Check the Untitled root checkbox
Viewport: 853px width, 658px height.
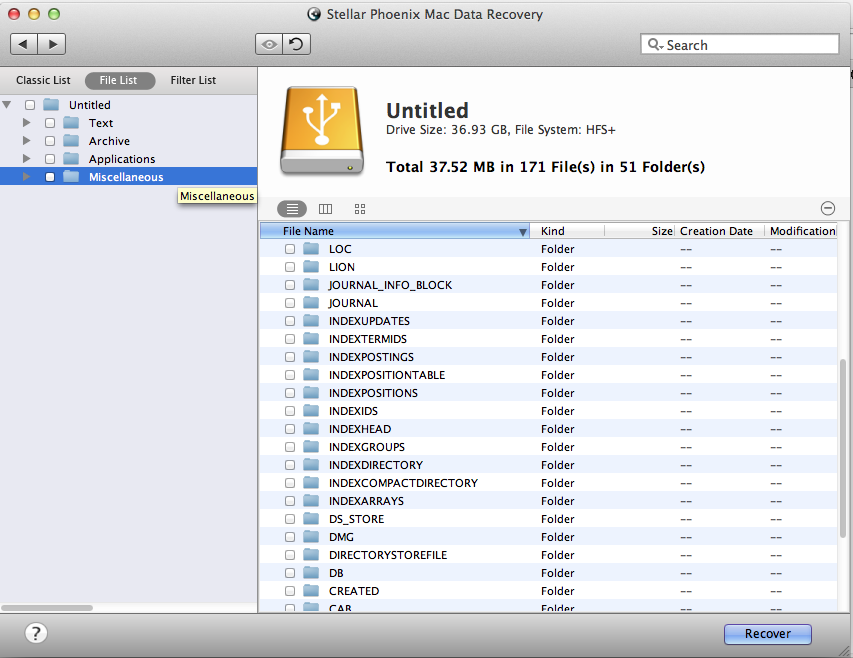tap(30, 105)
